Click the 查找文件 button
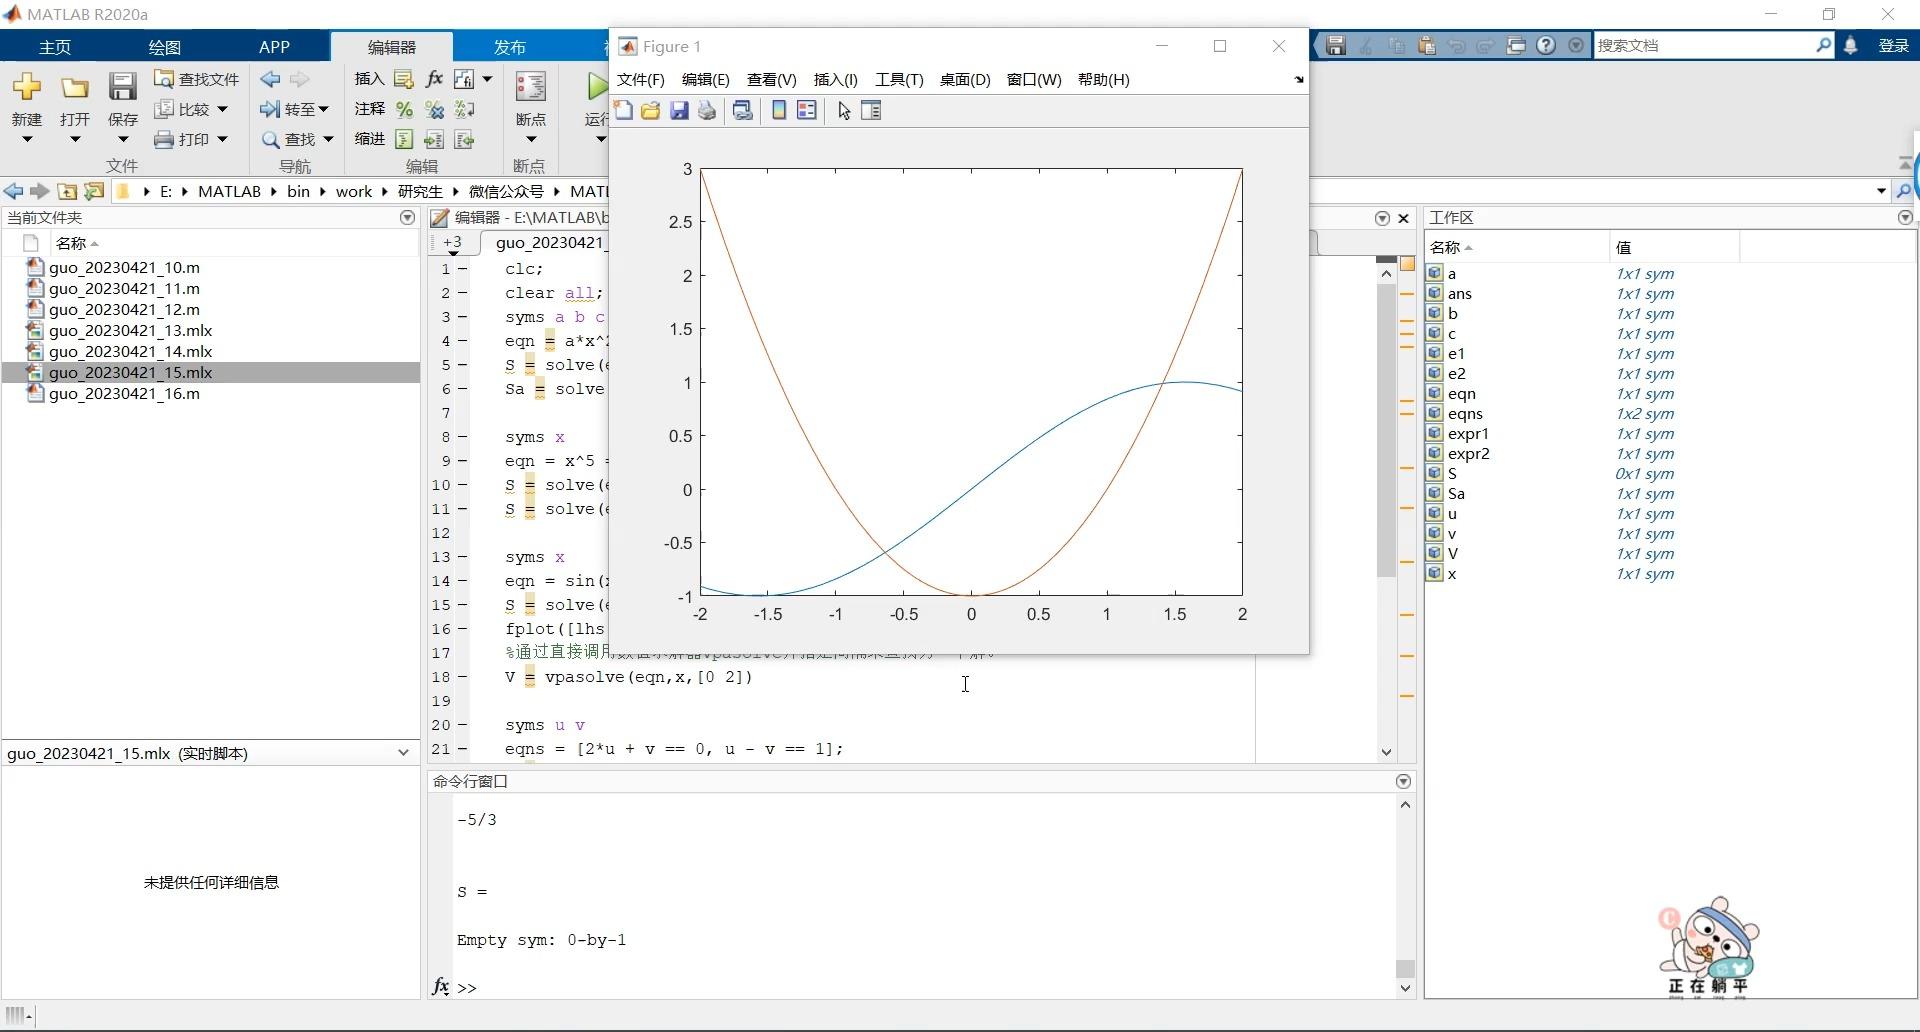Screen dimensions: 1920x1032 pyautogui.click(x=197, y=79)
